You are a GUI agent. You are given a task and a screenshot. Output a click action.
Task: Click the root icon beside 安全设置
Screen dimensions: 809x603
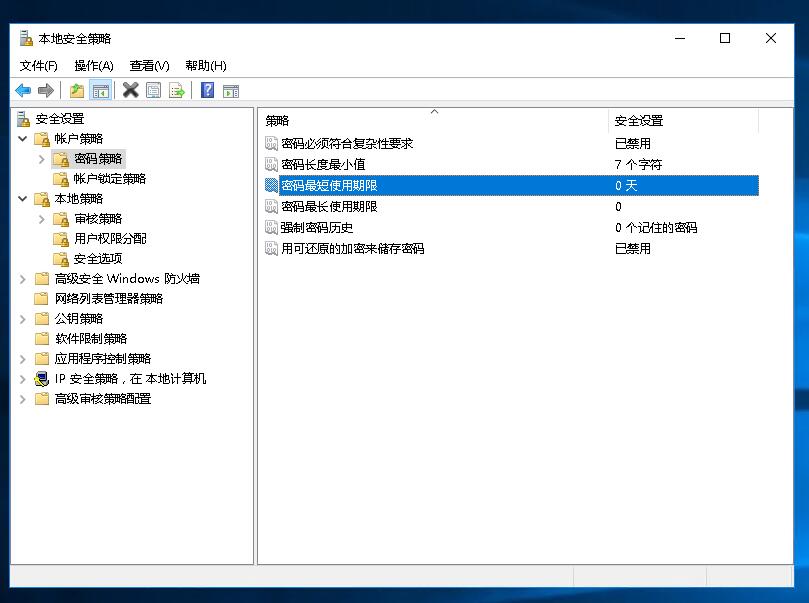point(23,119)
